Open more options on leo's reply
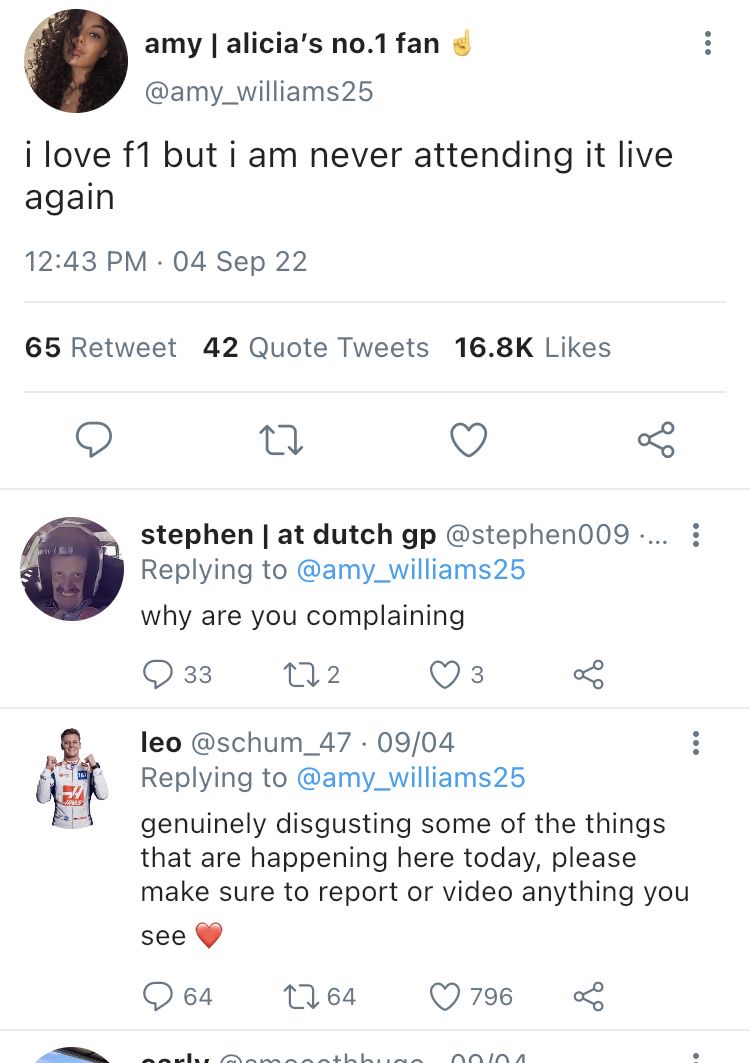The width and height of the screenshot is (750, 1063). click(696, 743)
